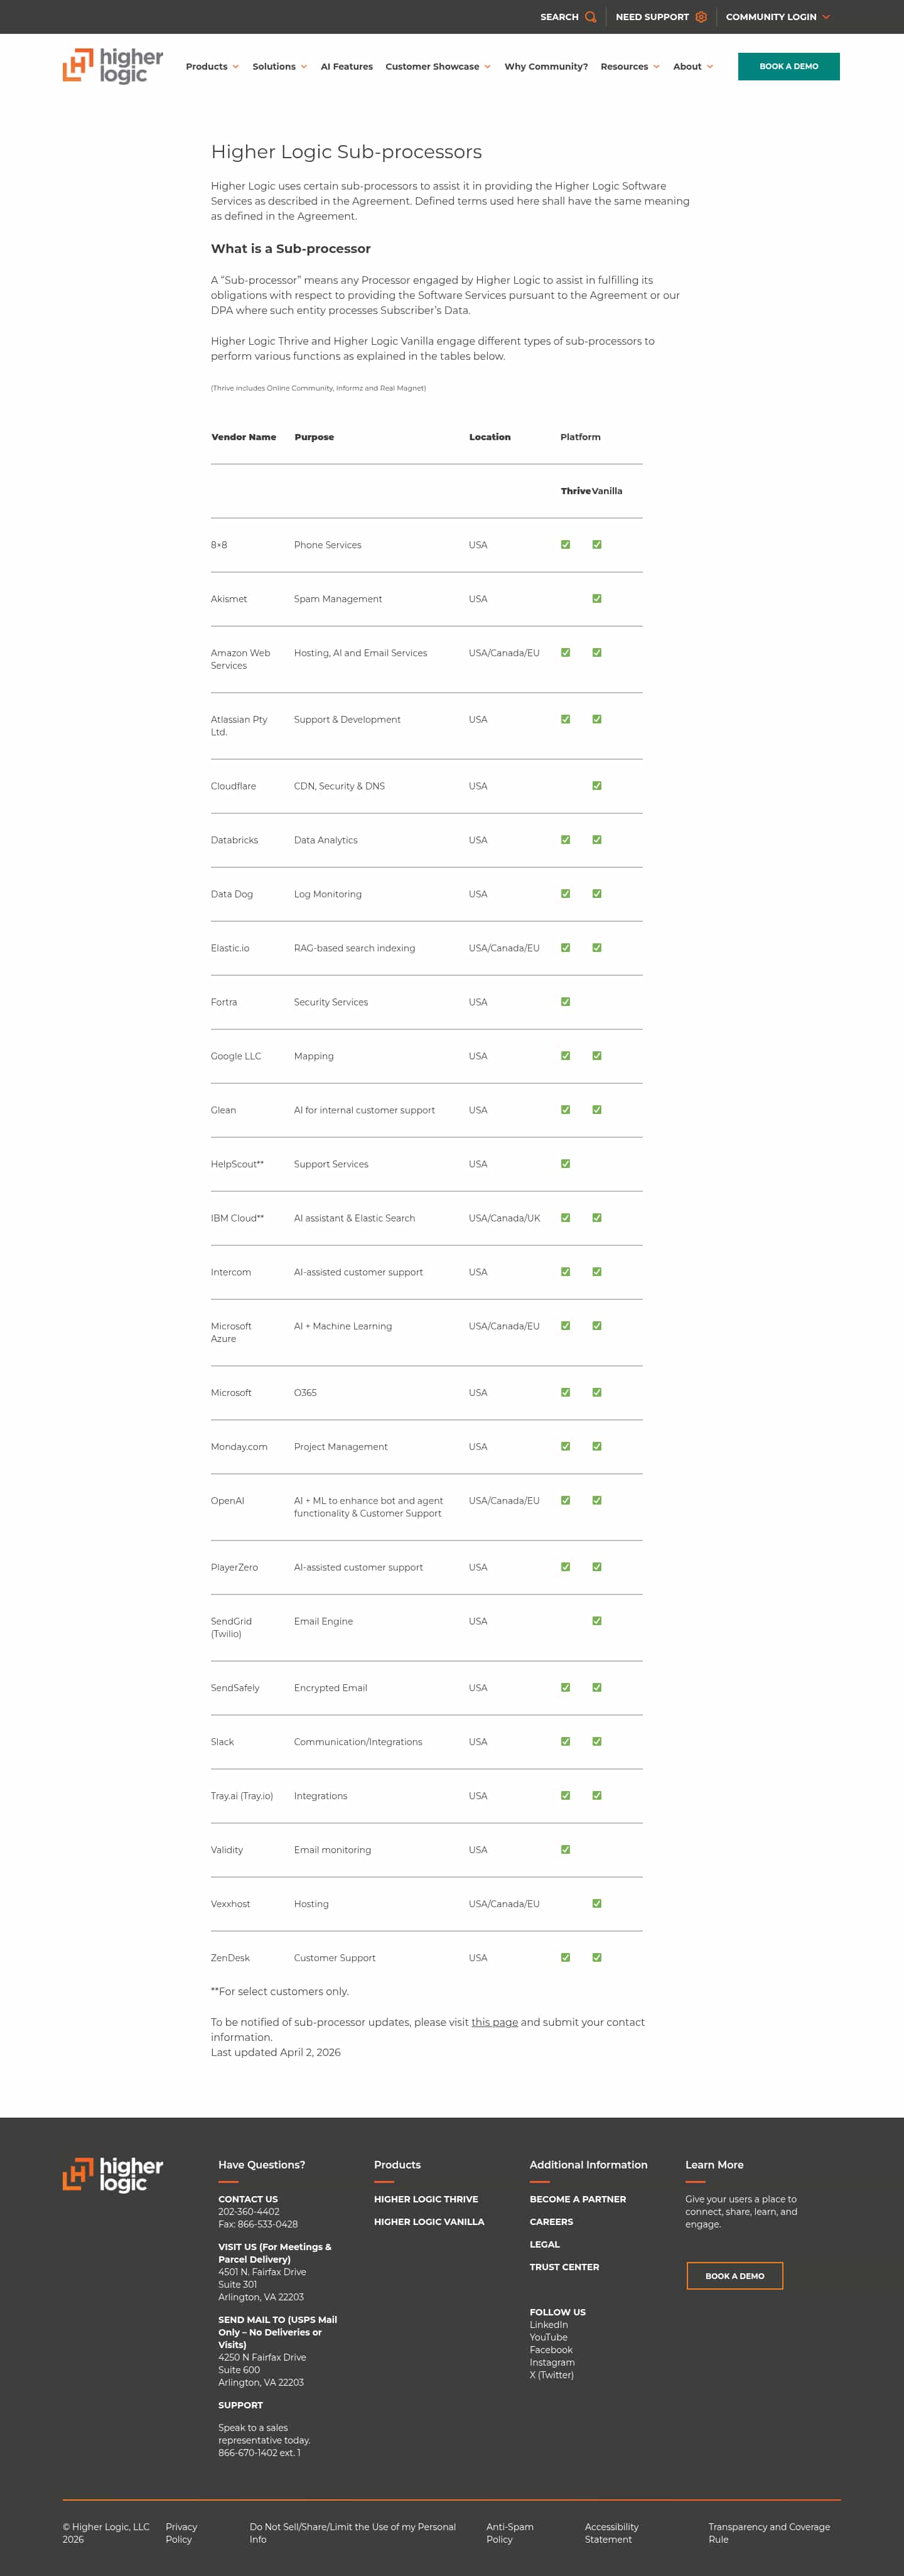Click the Higher Logic header logo
Screen dimensions: 904x2576
113,66
